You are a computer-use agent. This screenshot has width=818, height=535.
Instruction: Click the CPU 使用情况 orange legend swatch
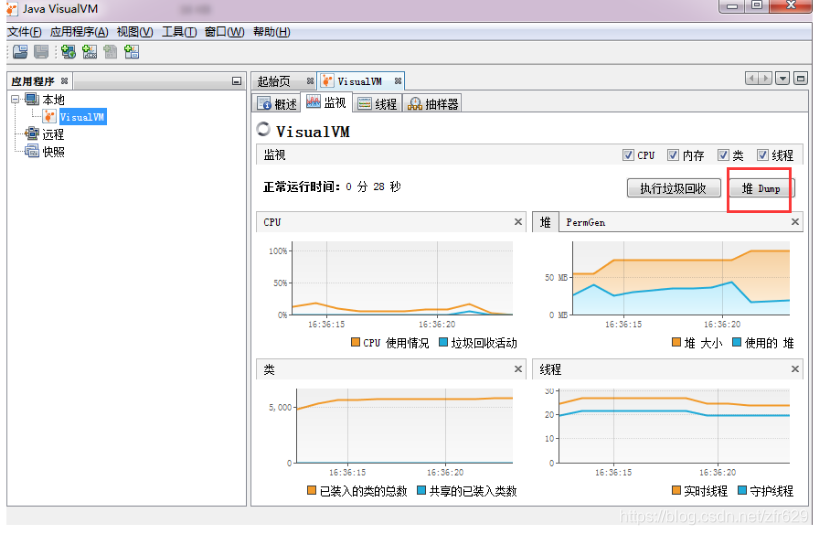click(355, 342)
